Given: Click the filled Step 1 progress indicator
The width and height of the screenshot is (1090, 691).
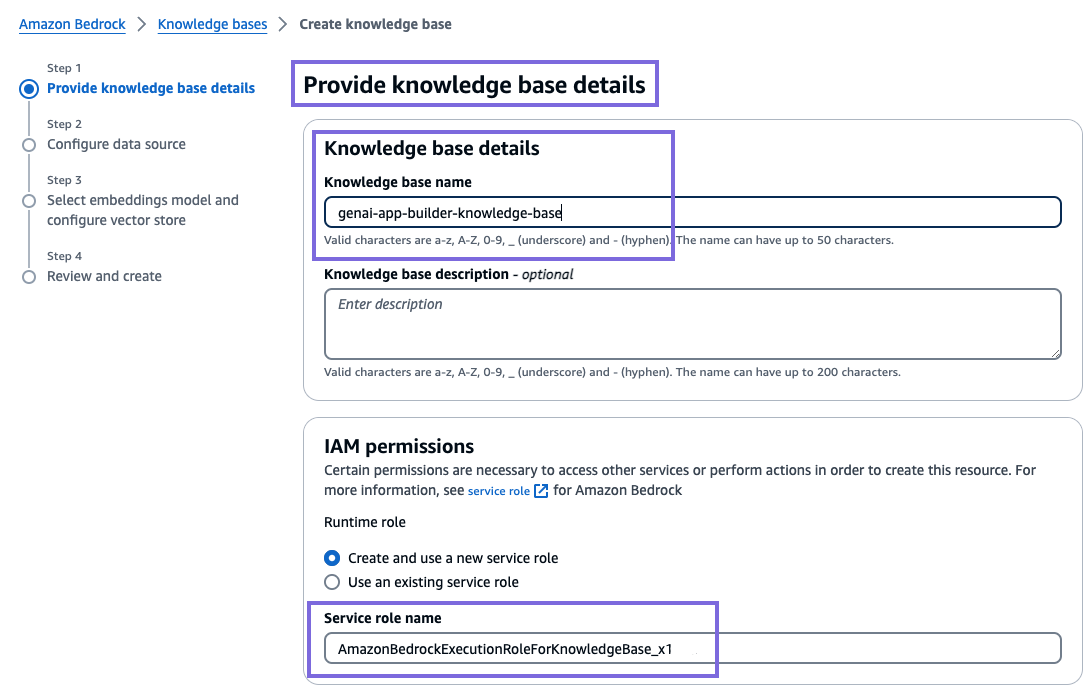Looking at the screenshot, I should coord(29,88).
